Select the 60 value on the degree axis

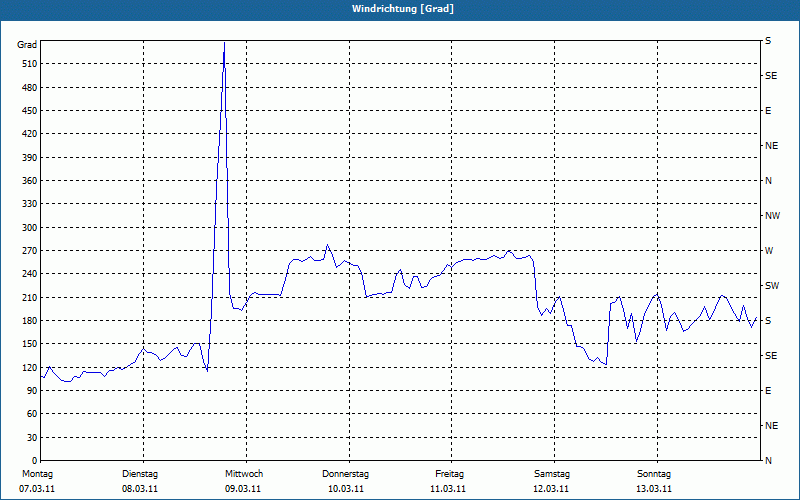coord(32,414)
